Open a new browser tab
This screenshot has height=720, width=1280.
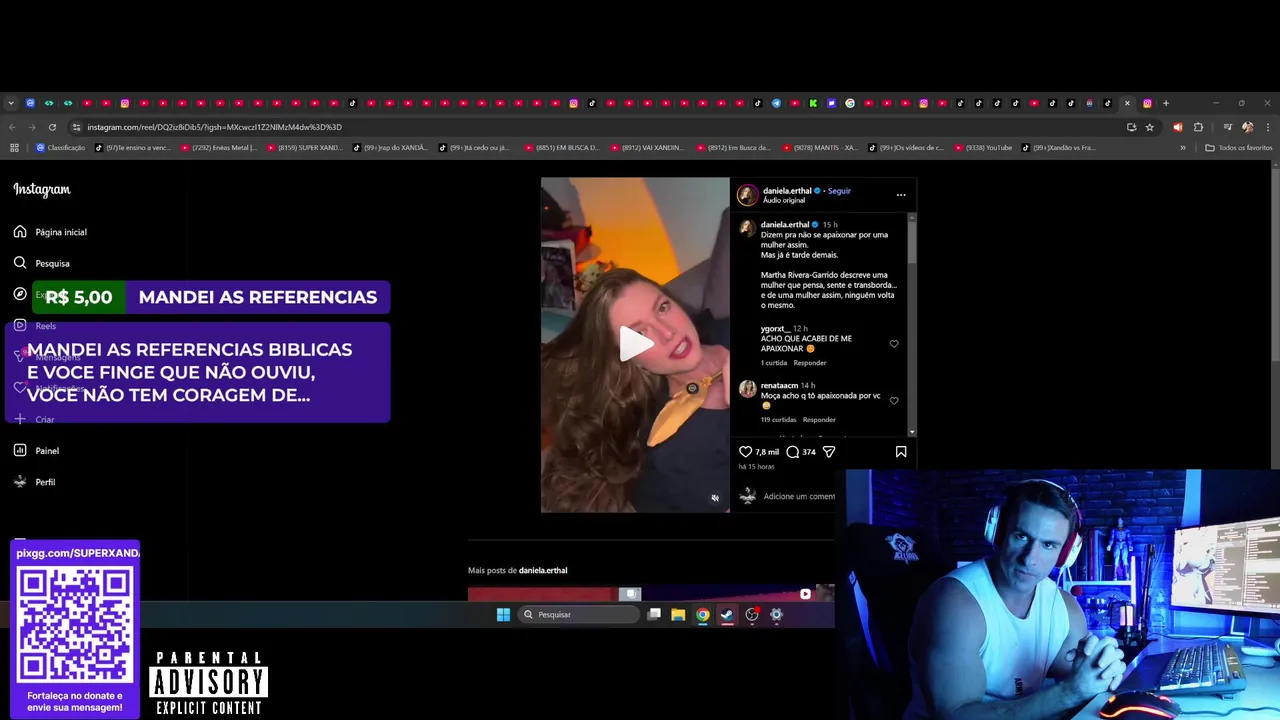(x=1165, y=103)
